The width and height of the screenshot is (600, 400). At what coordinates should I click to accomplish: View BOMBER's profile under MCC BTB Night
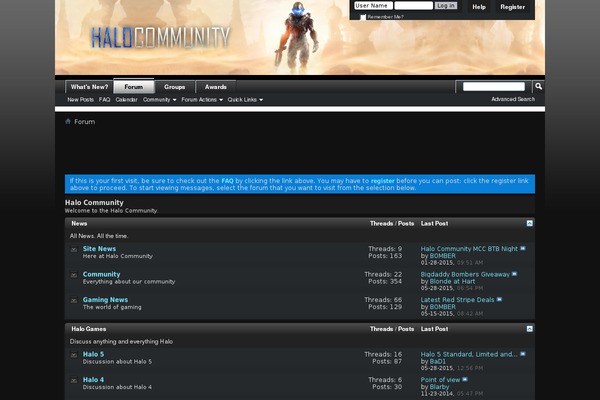442,256
